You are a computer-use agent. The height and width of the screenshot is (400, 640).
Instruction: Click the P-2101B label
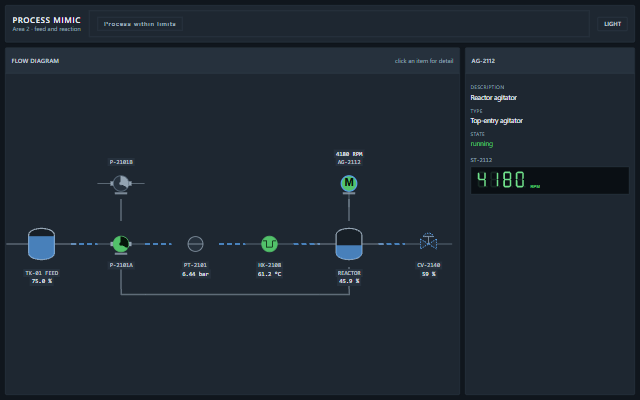[x=121, y=162]
